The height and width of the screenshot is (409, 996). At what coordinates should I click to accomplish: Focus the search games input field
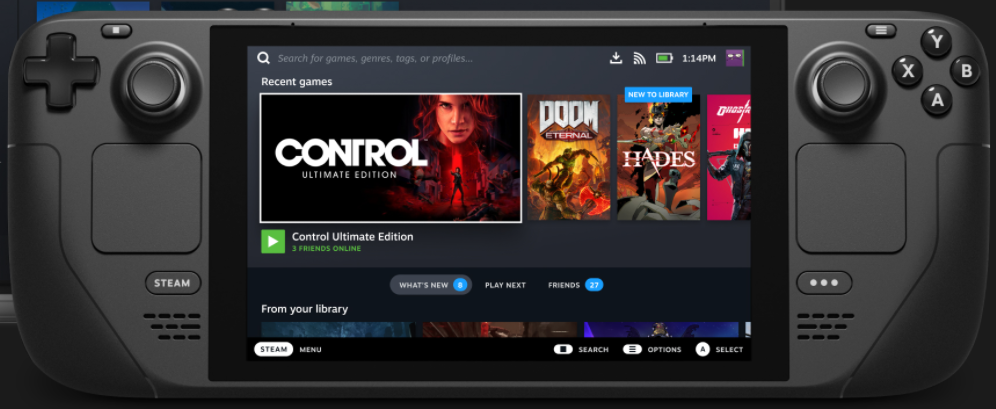pos(375,58)
